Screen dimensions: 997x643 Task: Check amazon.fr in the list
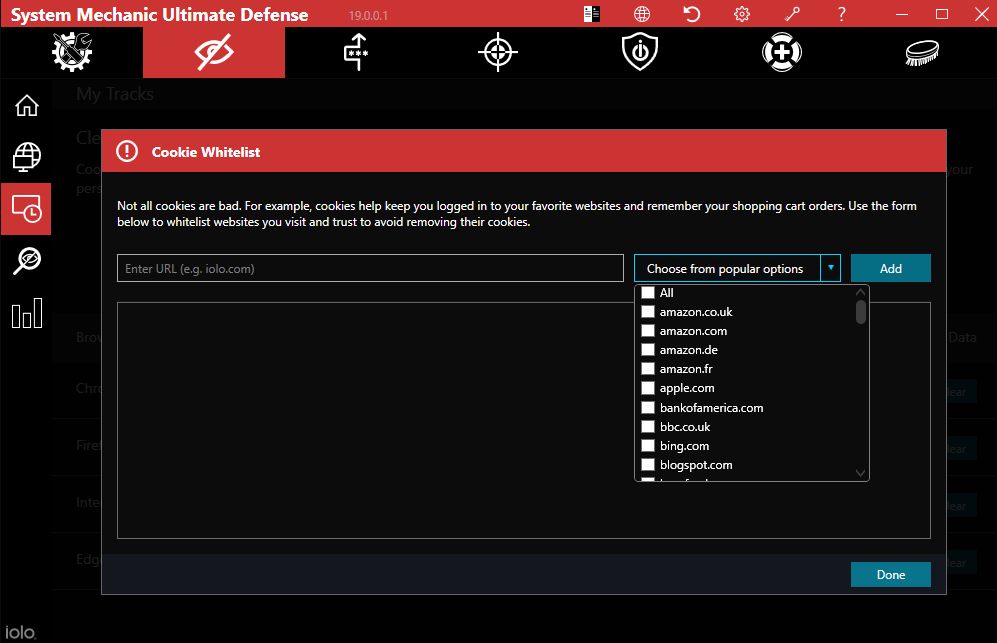point(648,369)
